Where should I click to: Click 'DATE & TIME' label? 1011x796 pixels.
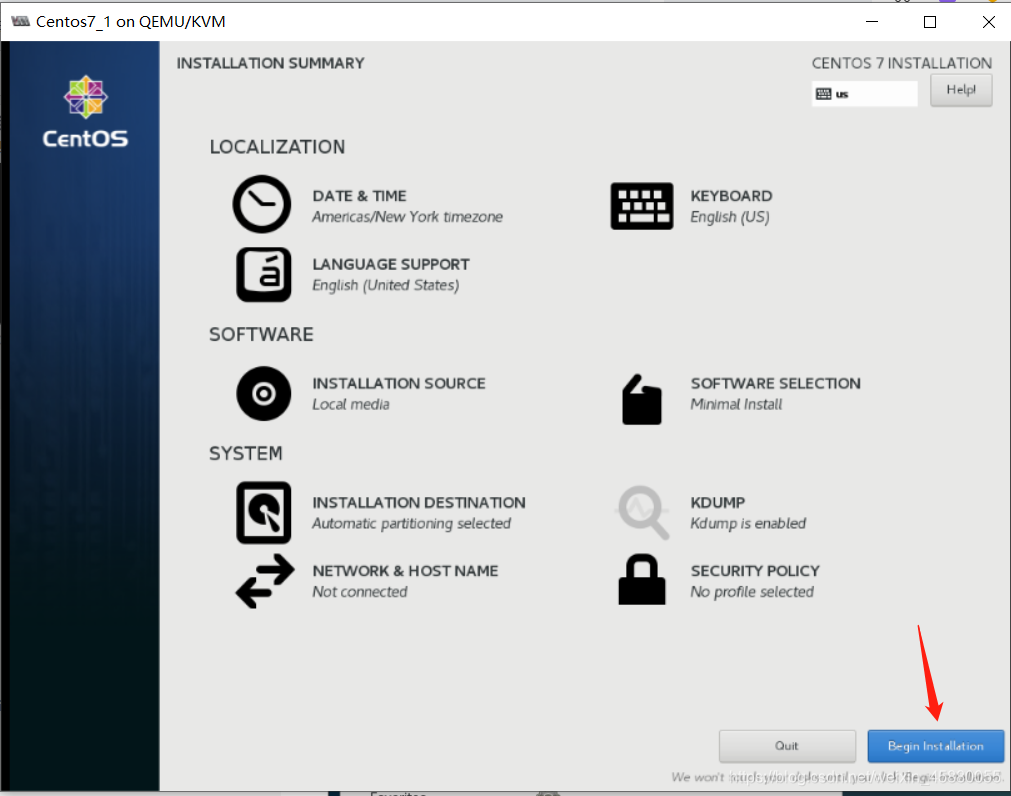(359, 196)
